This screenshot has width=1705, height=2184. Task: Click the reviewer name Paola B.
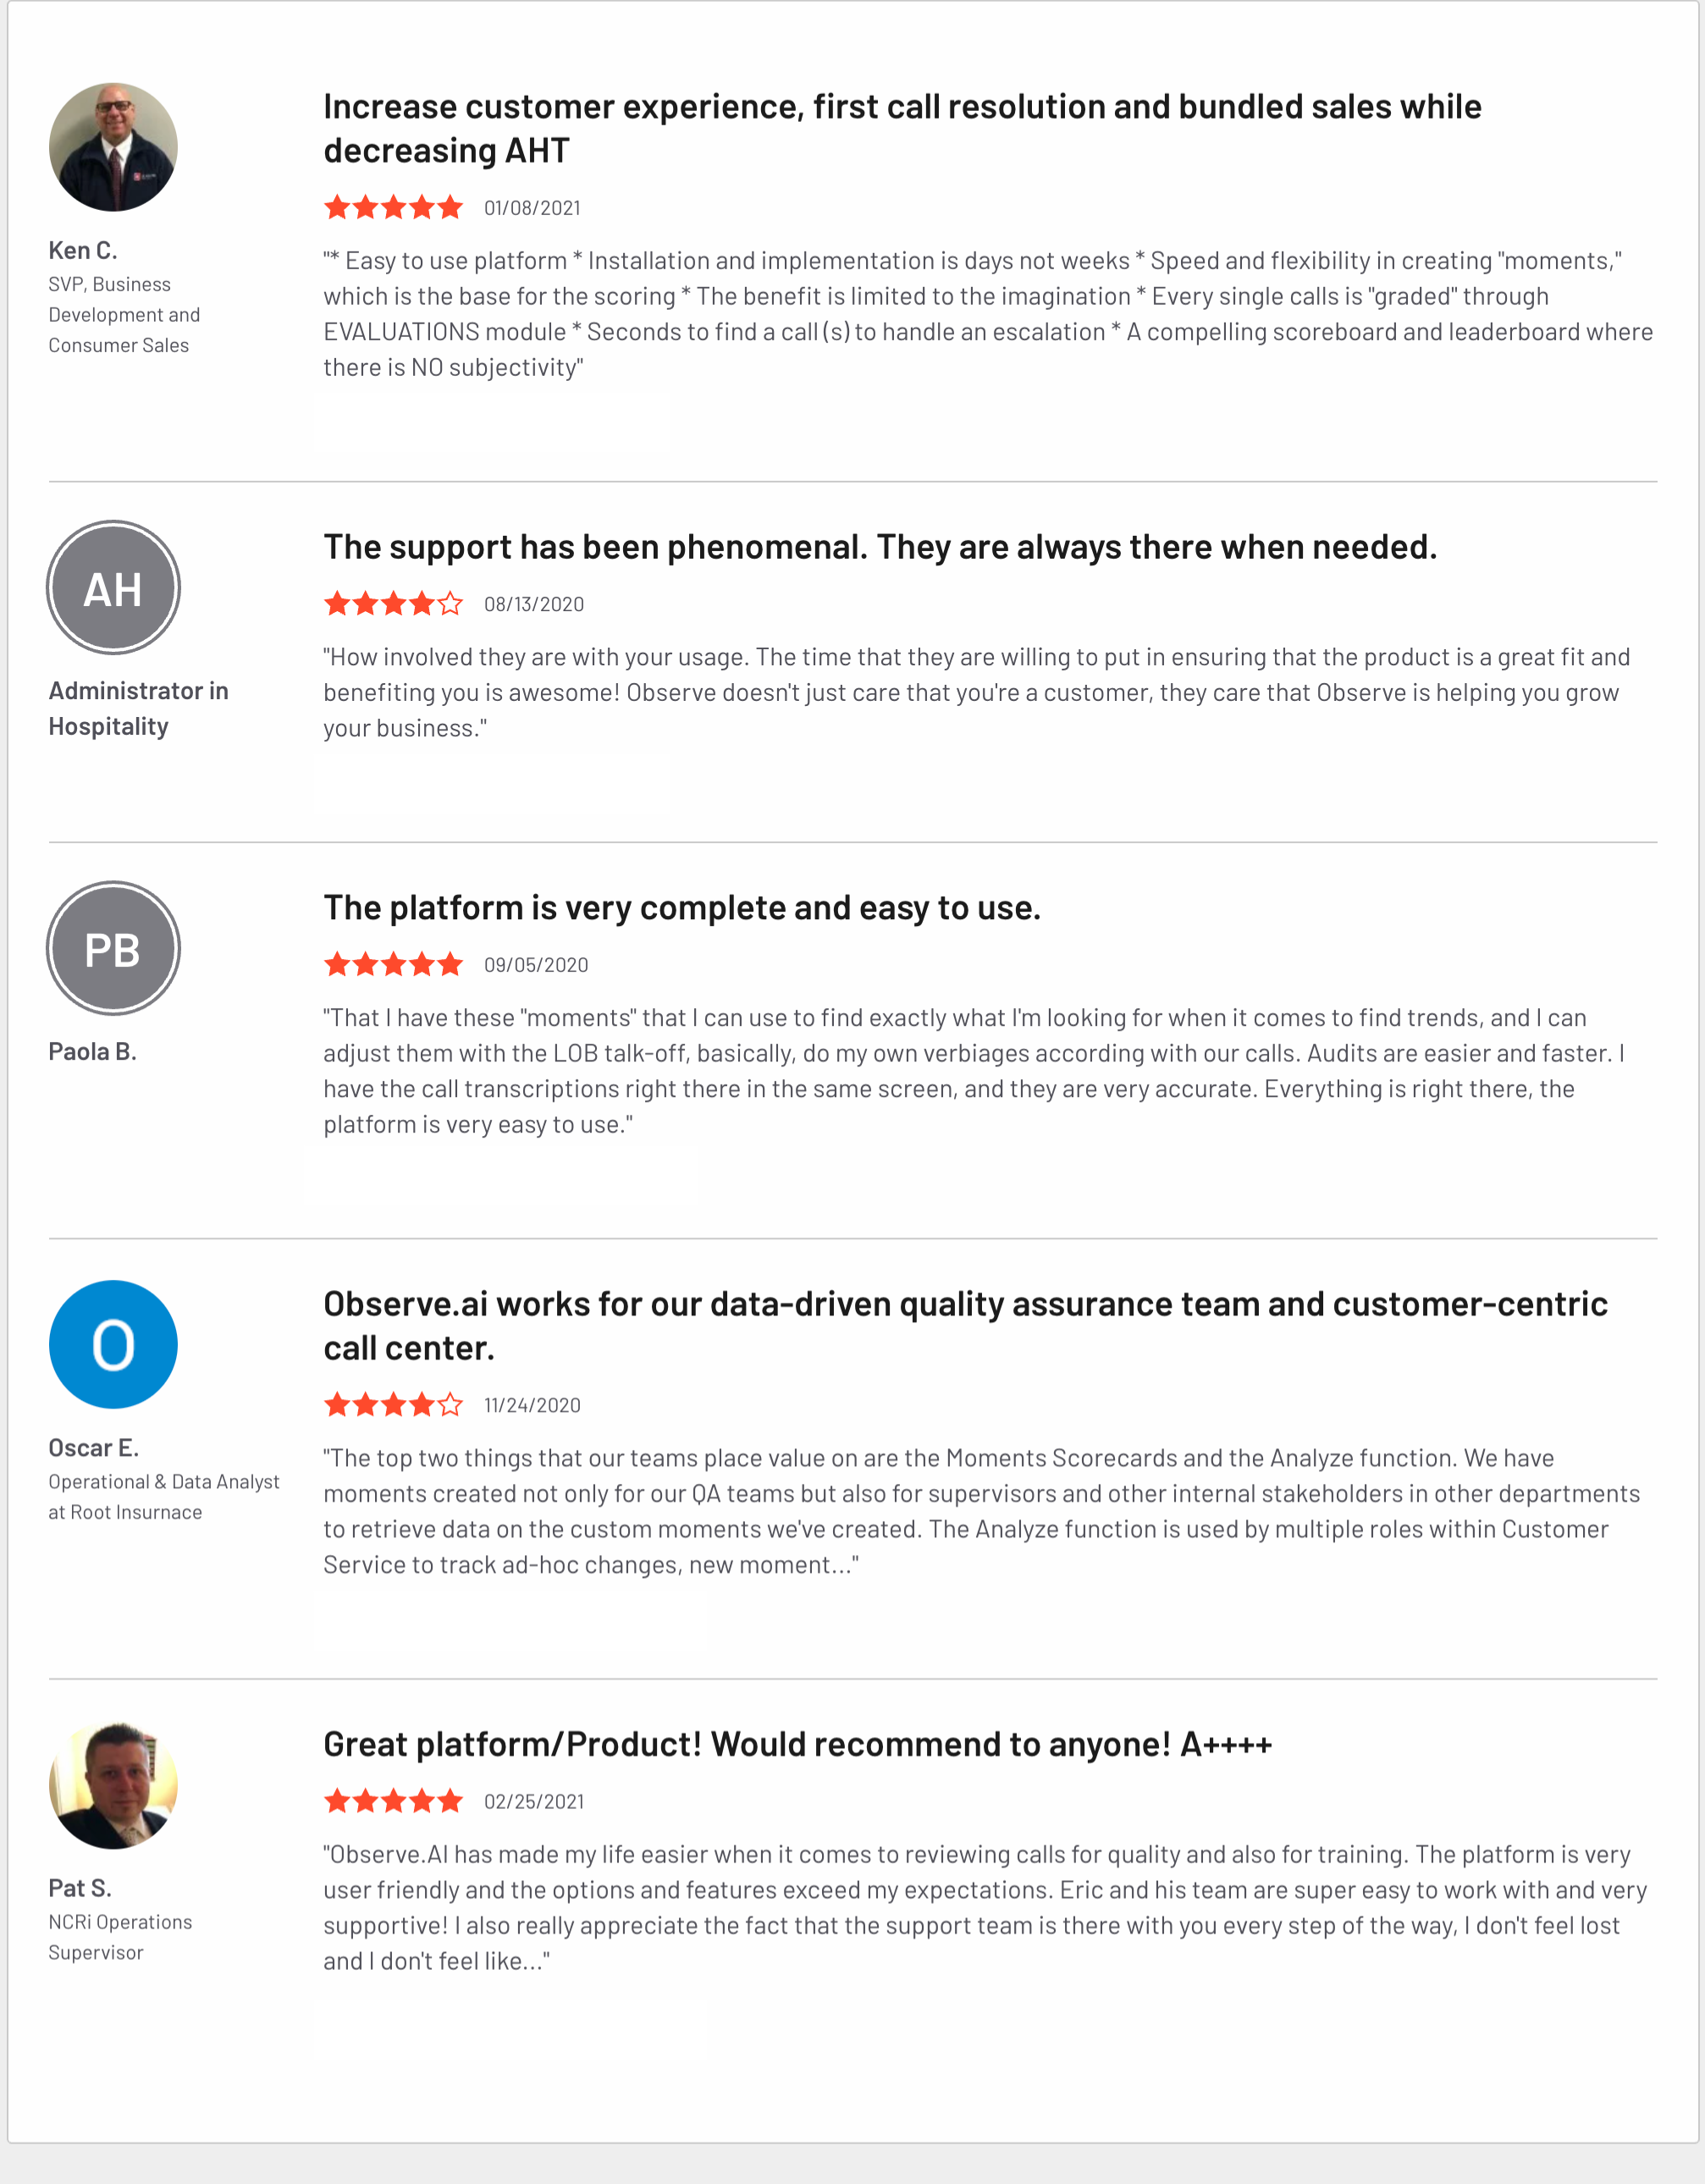[92, 1051]
